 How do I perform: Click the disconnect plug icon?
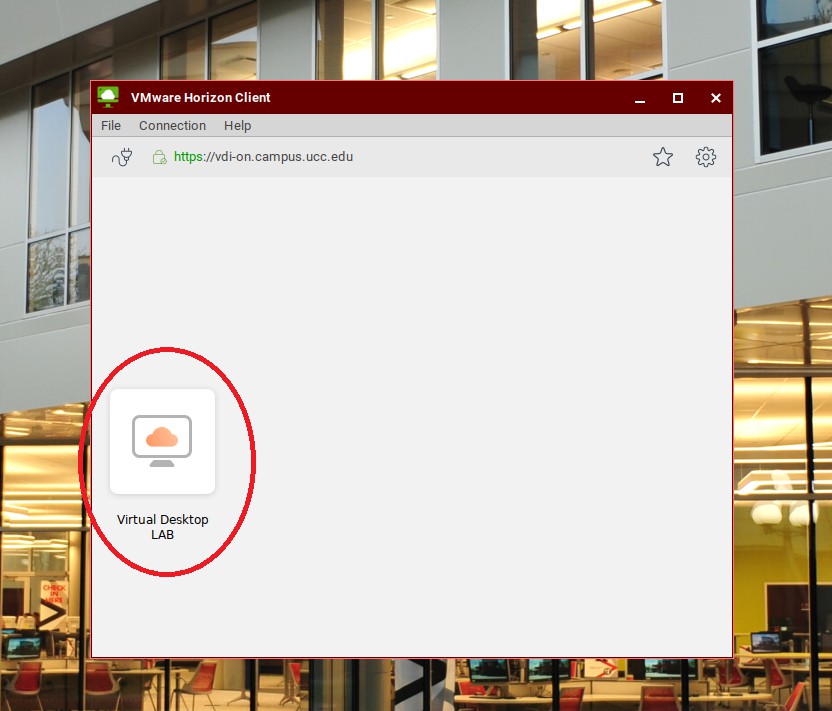click(x=122, y=157)
